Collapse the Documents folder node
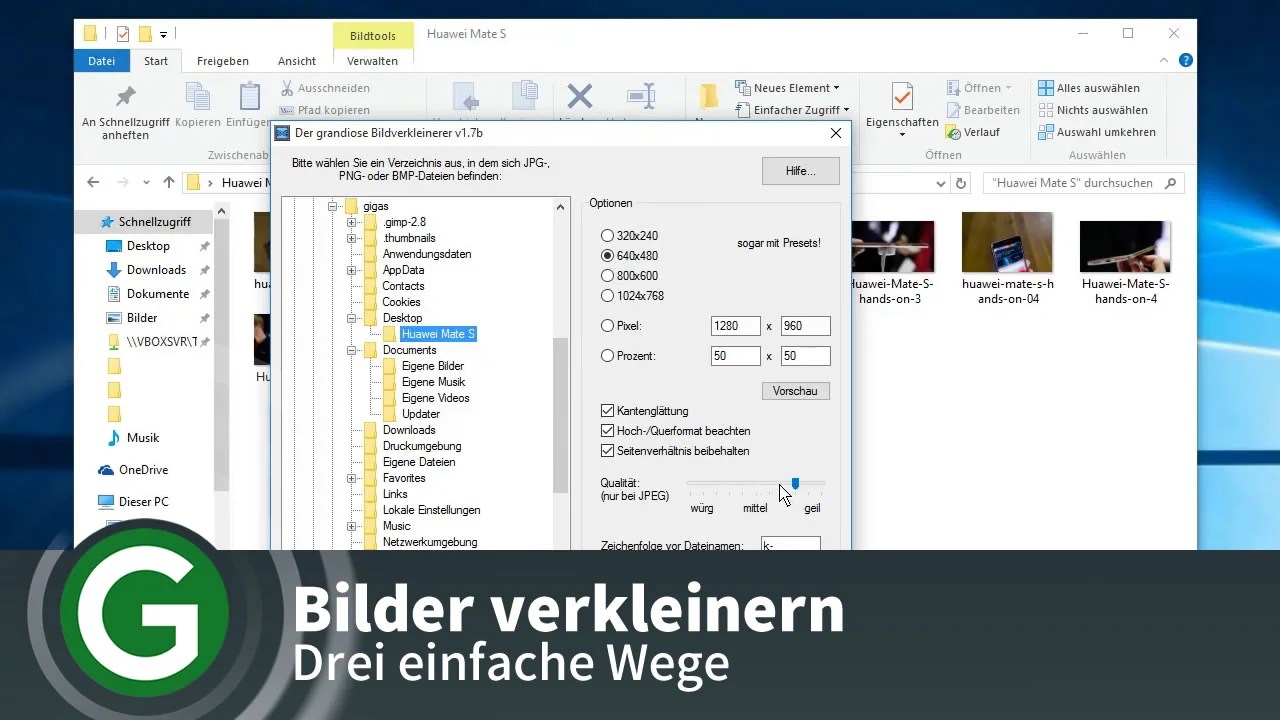This screenshot has height=720, width=1280. point(352,350)
